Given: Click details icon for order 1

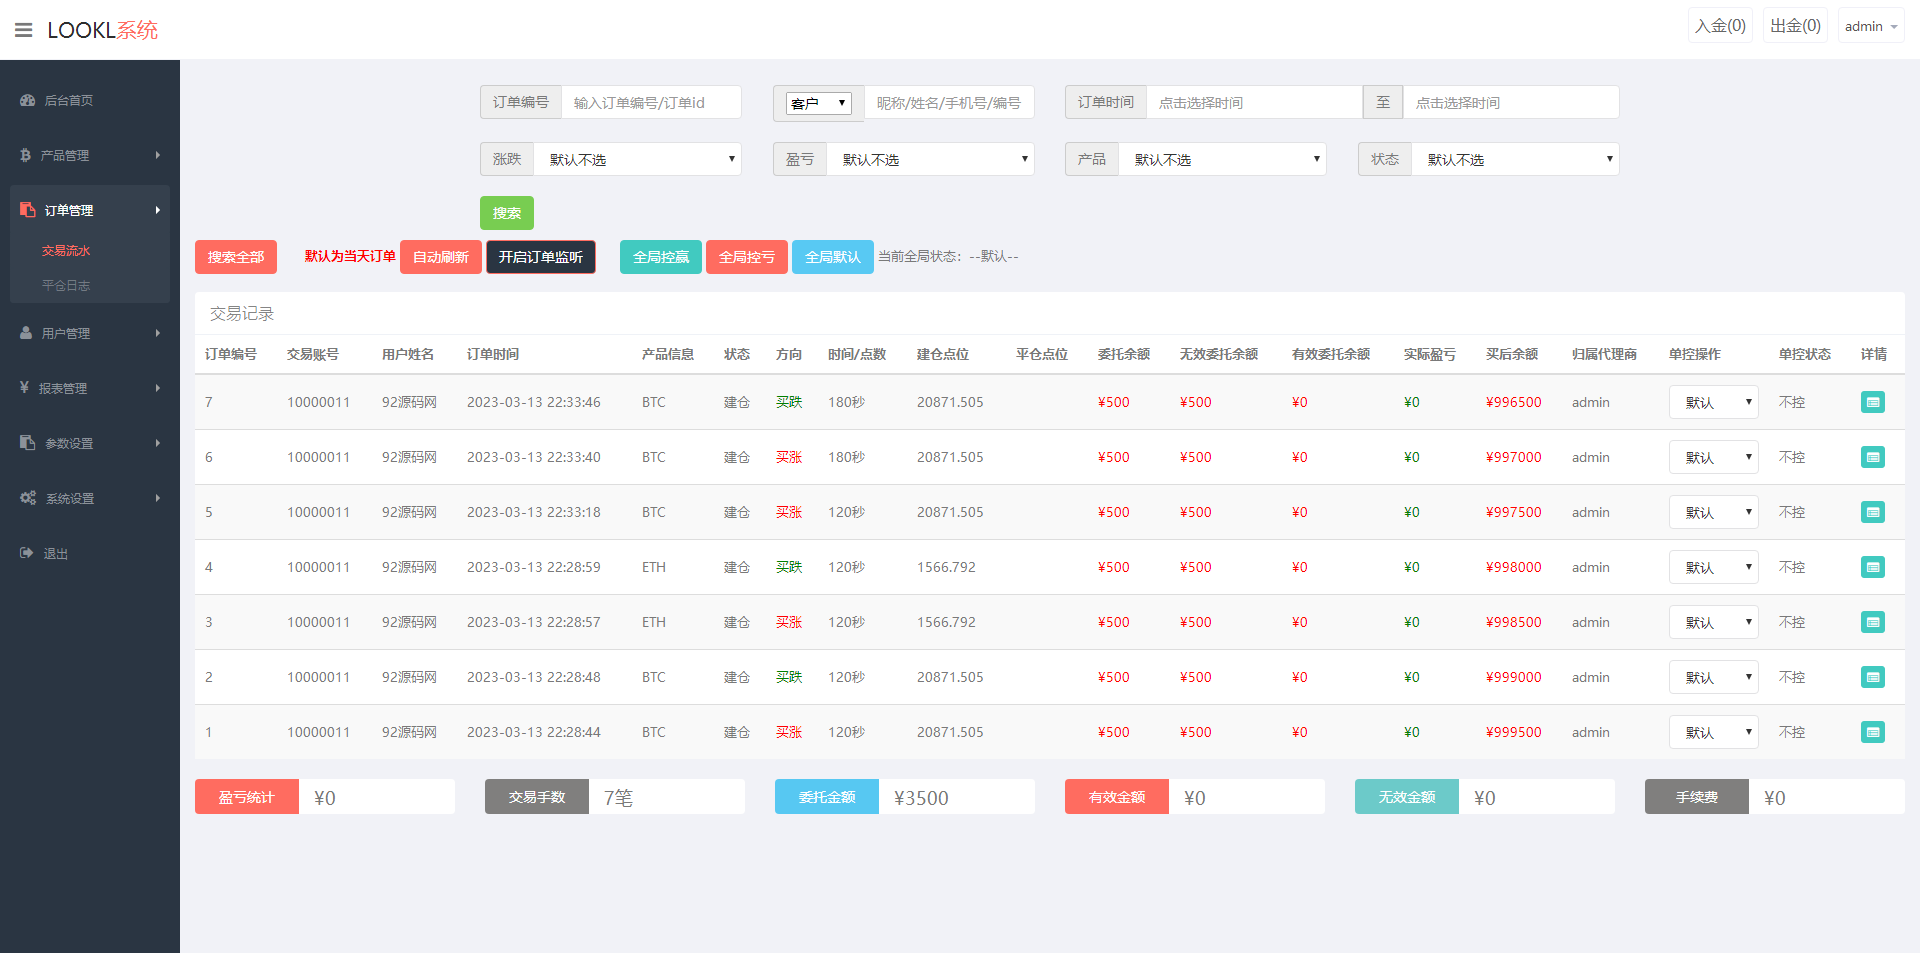Looking at the screenshot, I should click(1872, 732).
